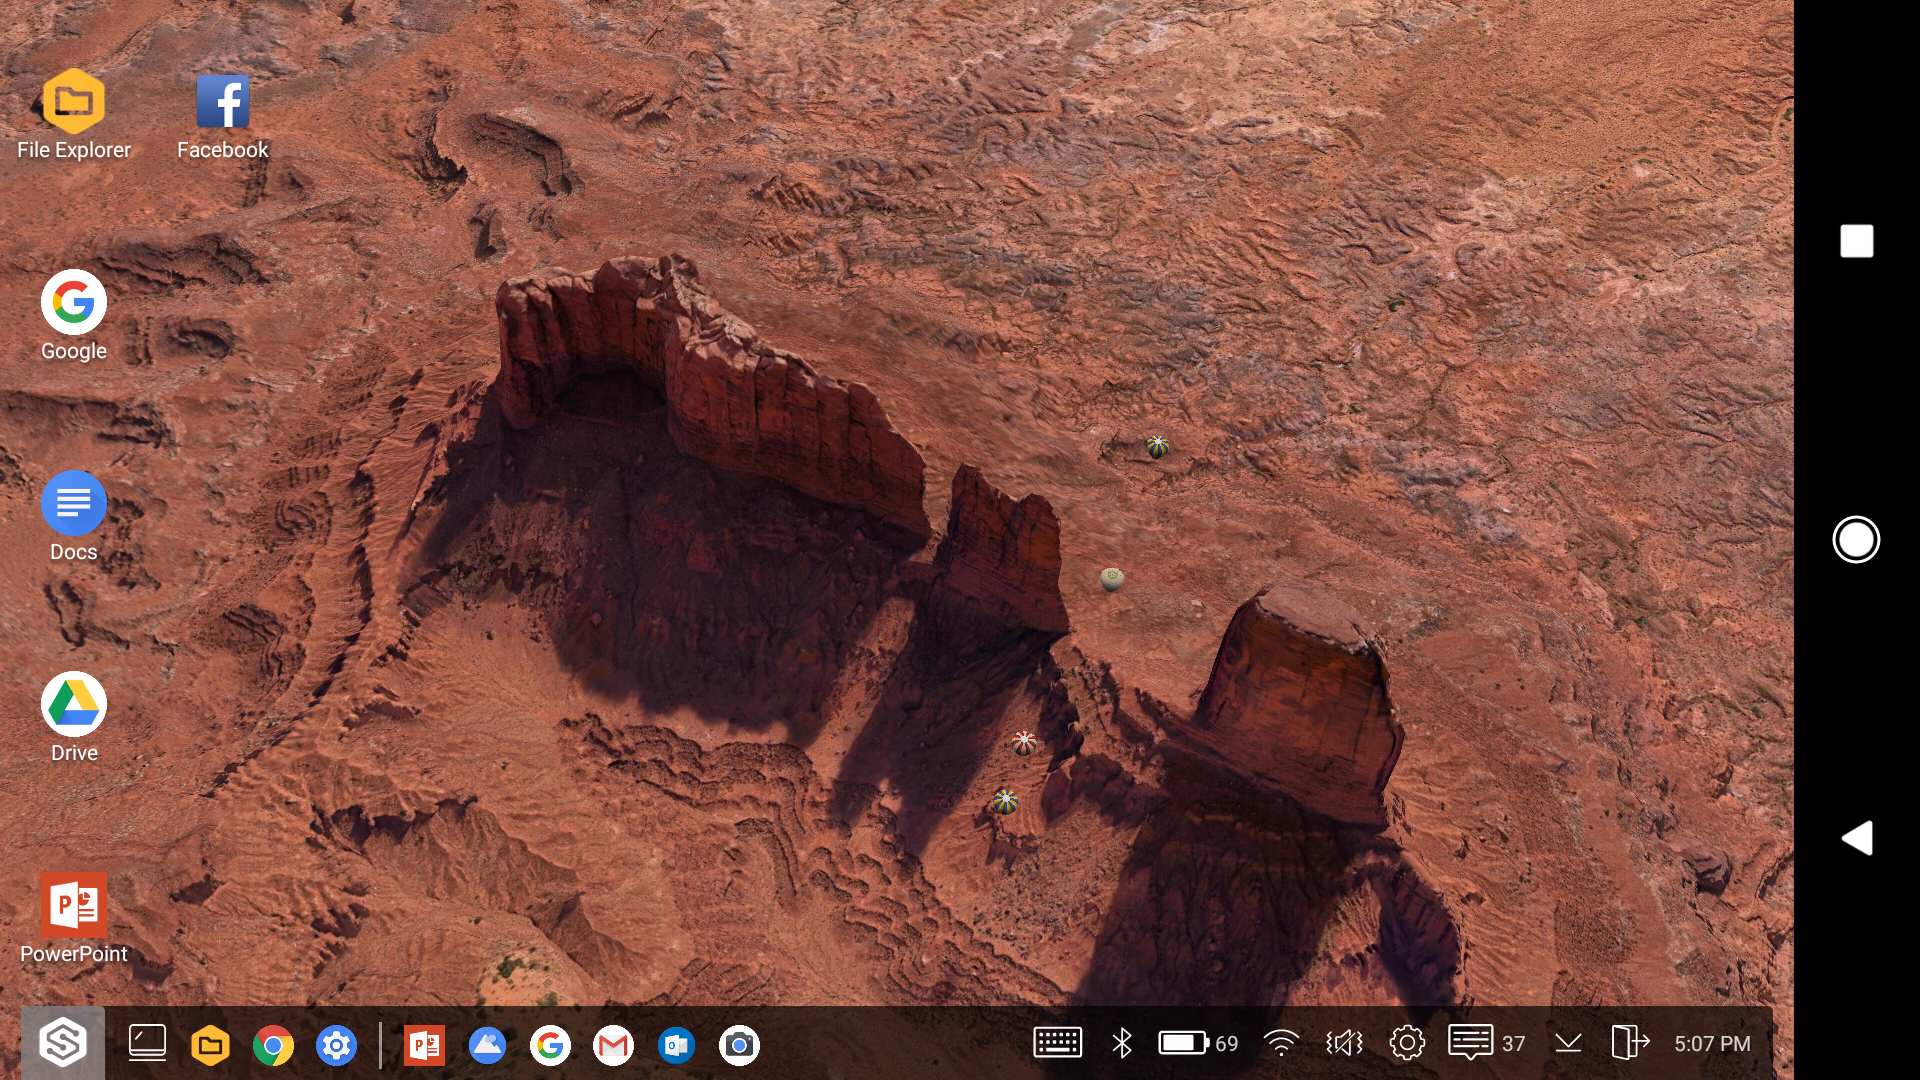Toggle Wi-Fi in the system tray
The height and width of the screenshot is (1080, 1920).
(x=1283, y=1043)
